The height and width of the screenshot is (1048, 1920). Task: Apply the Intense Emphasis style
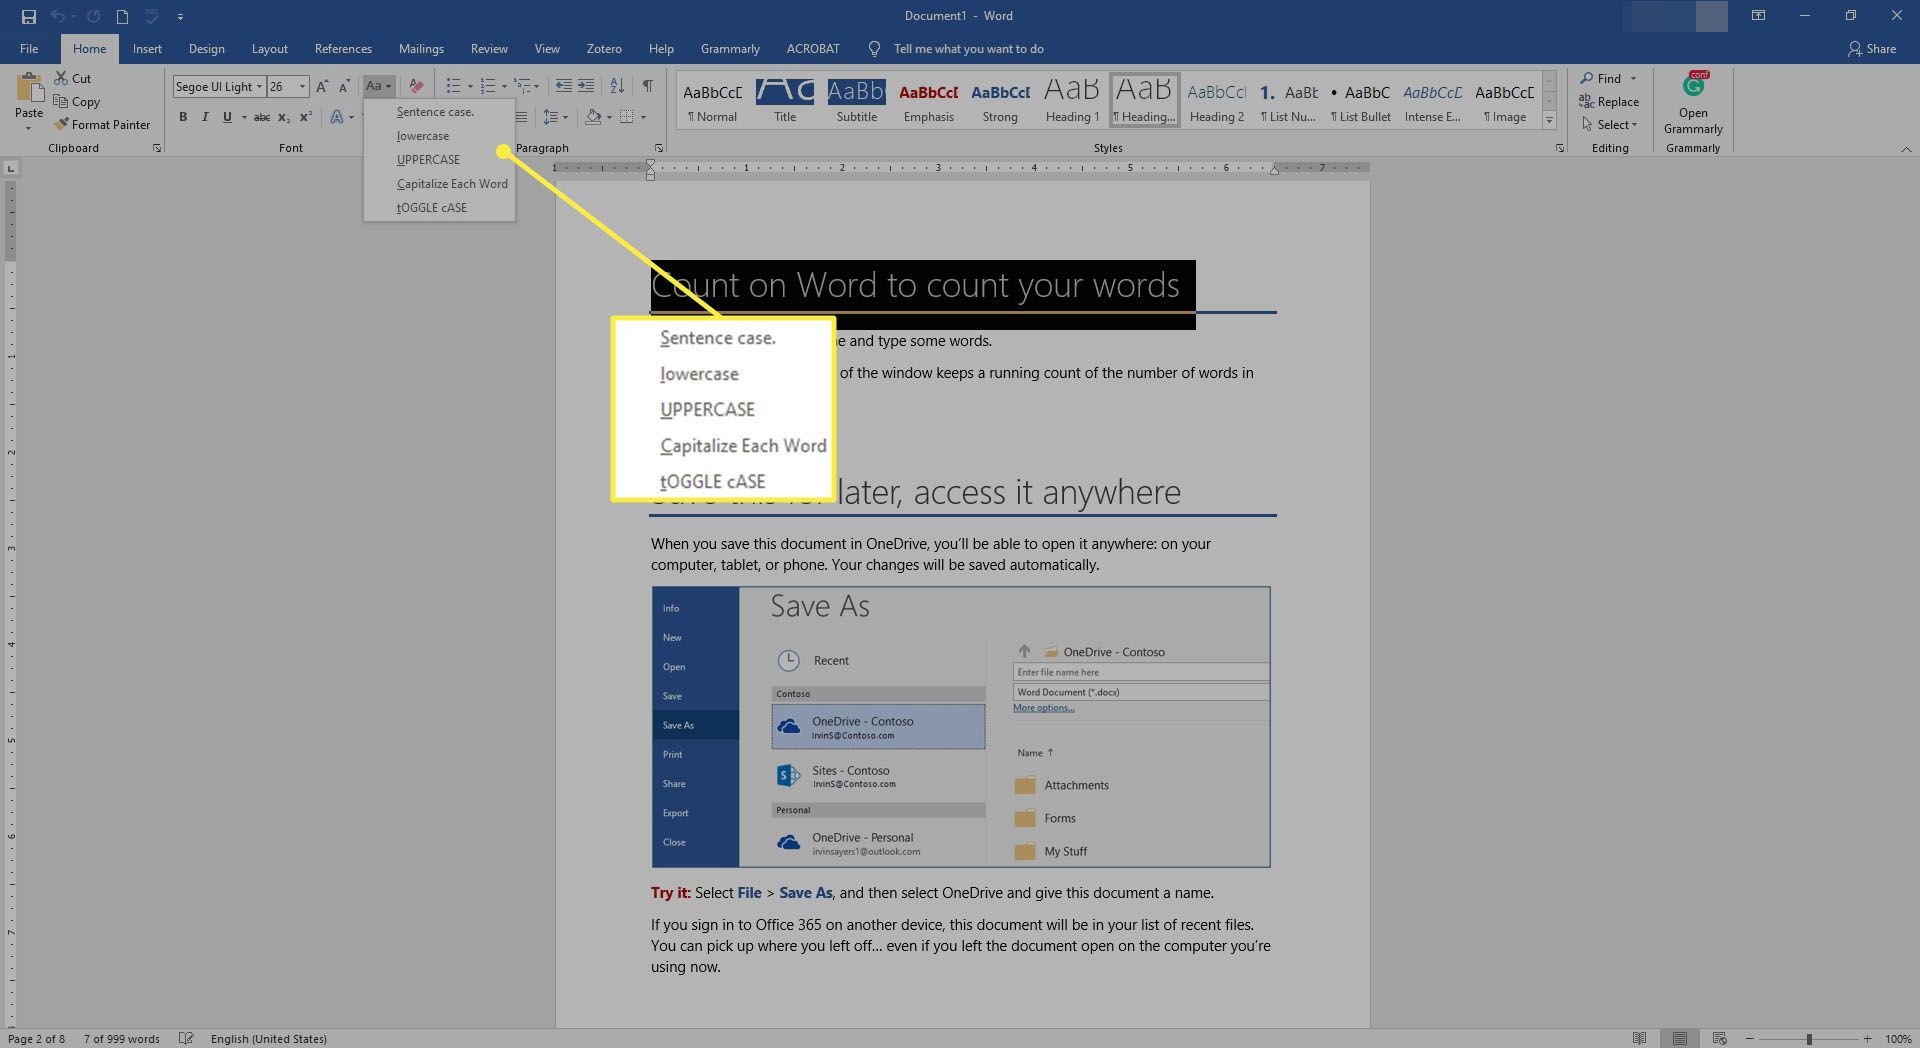click(x=1432, y=99)
